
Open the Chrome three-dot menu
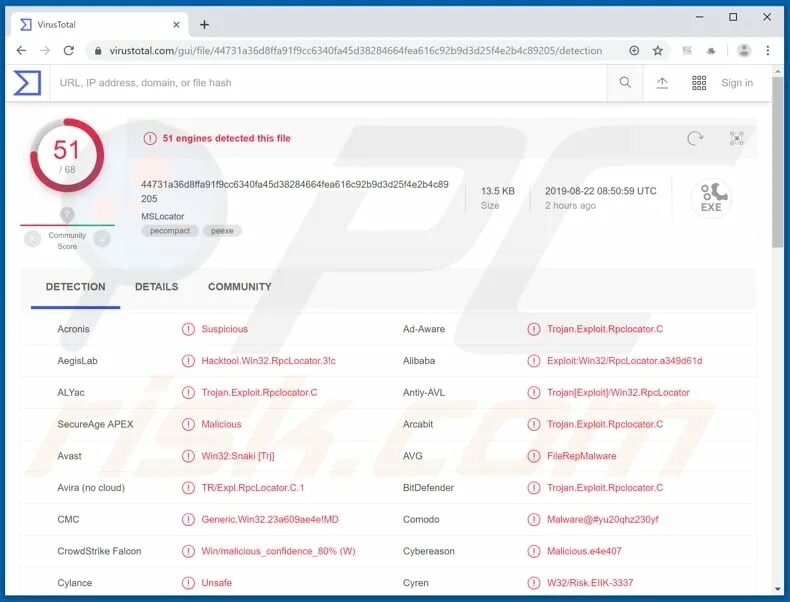coord(767,50)
